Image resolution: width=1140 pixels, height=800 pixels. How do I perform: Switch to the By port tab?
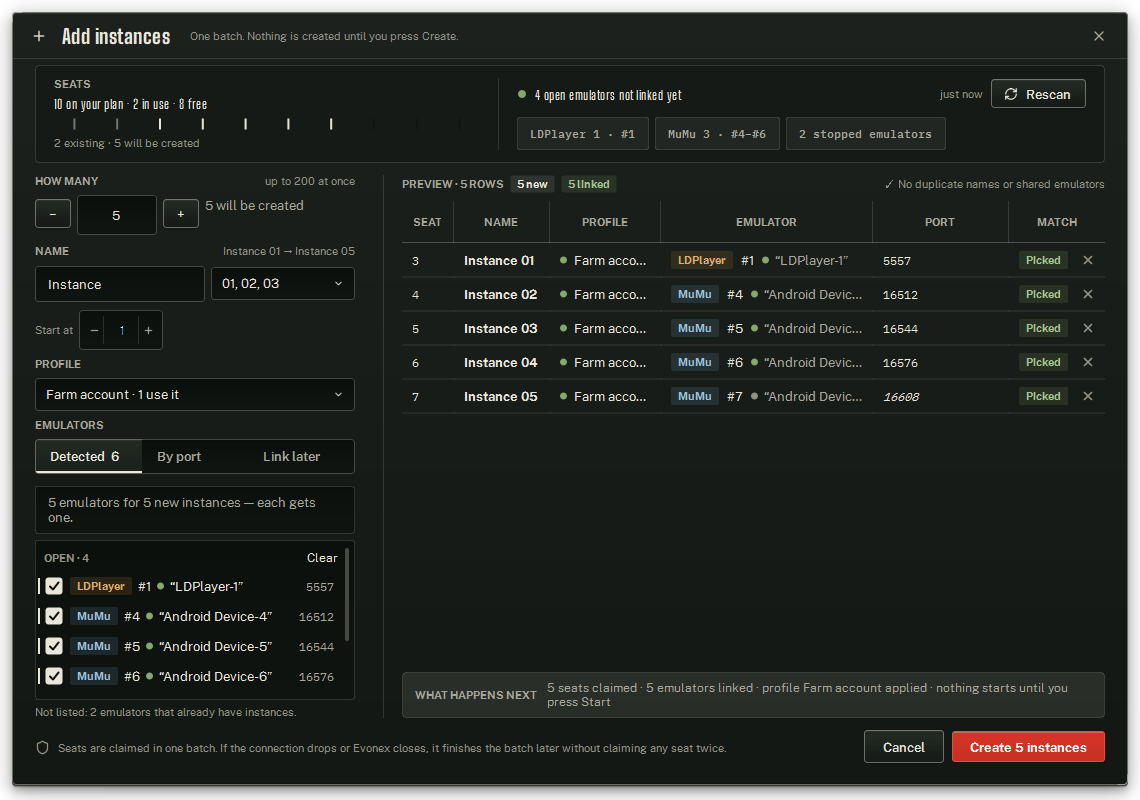(179, 456)
